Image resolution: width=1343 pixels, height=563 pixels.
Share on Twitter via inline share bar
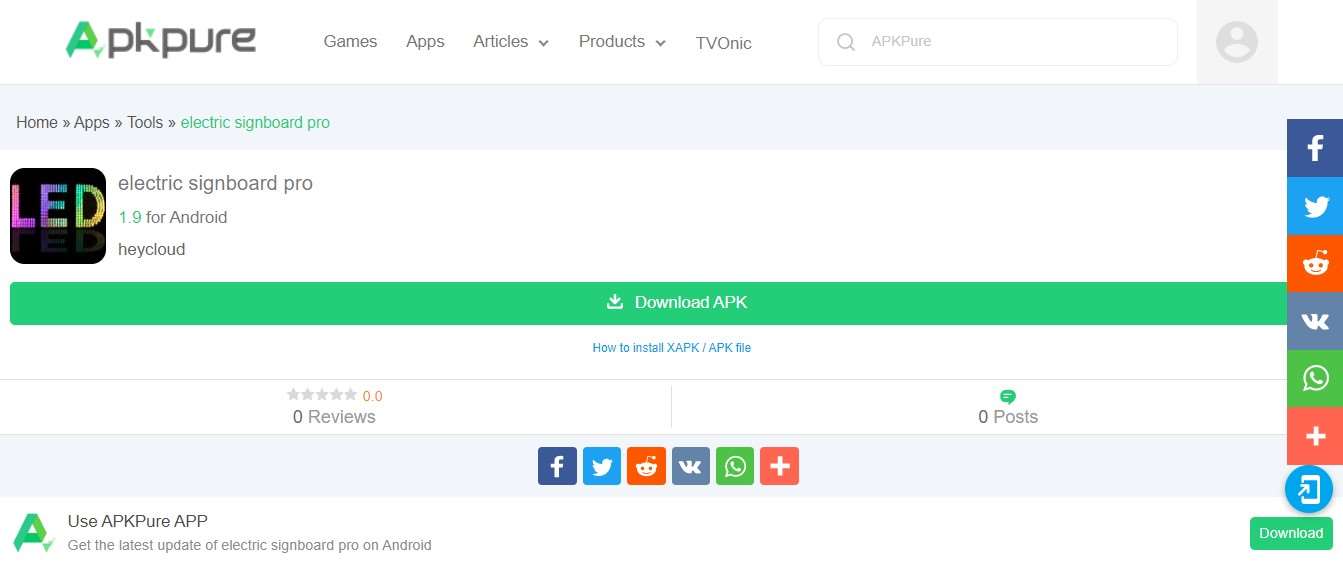point(602,466)
